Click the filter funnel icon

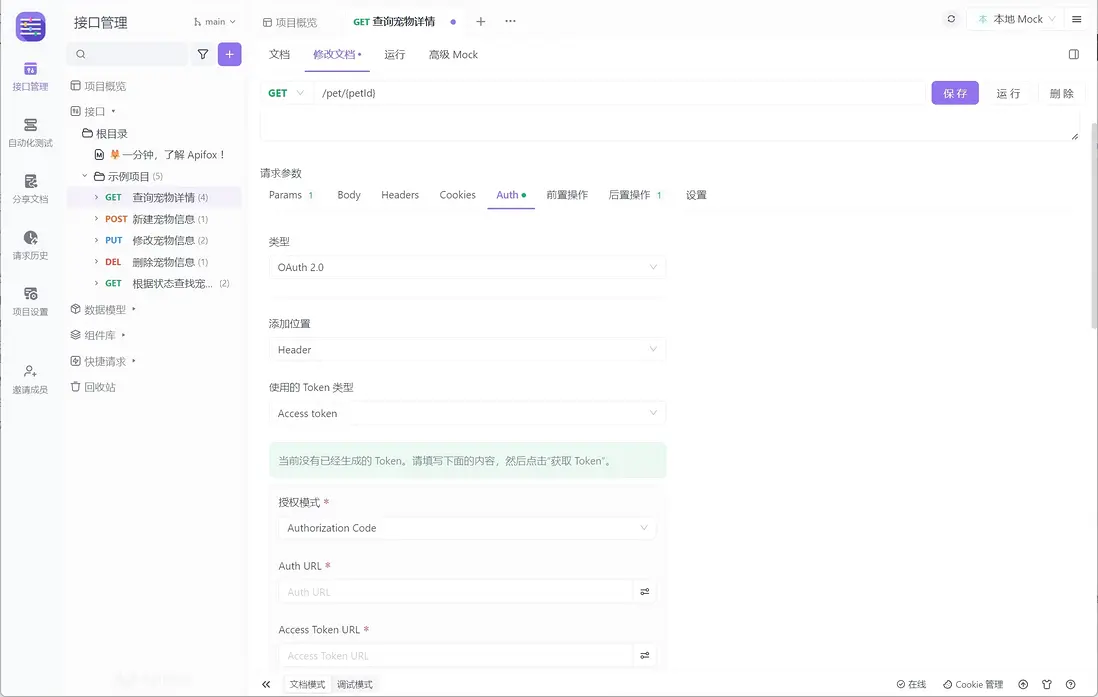click(203, 54)
